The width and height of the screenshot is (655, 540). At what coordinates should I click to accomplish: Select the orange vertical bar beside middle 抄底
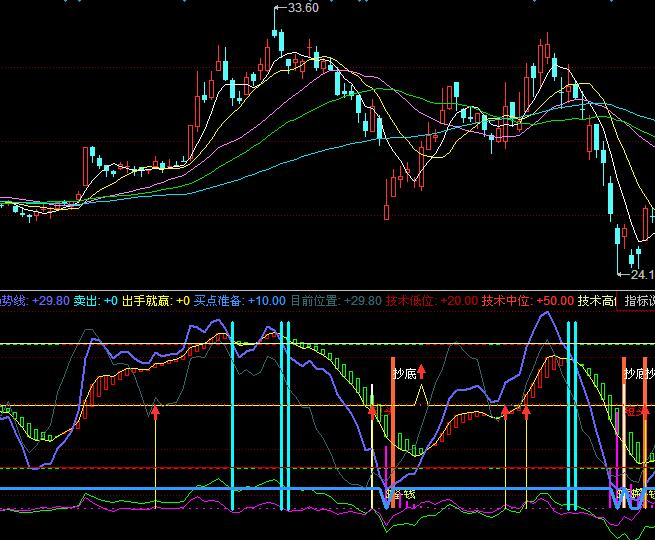coord(393,420)
